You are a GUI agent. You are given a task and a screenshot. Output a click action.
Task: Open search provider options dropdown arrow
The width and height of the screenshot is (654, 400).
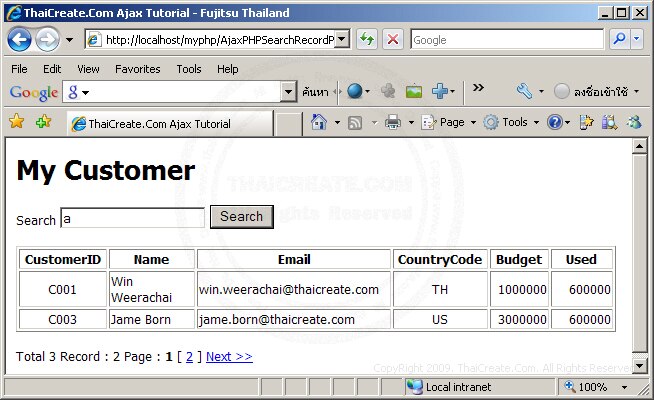(636, 39)
